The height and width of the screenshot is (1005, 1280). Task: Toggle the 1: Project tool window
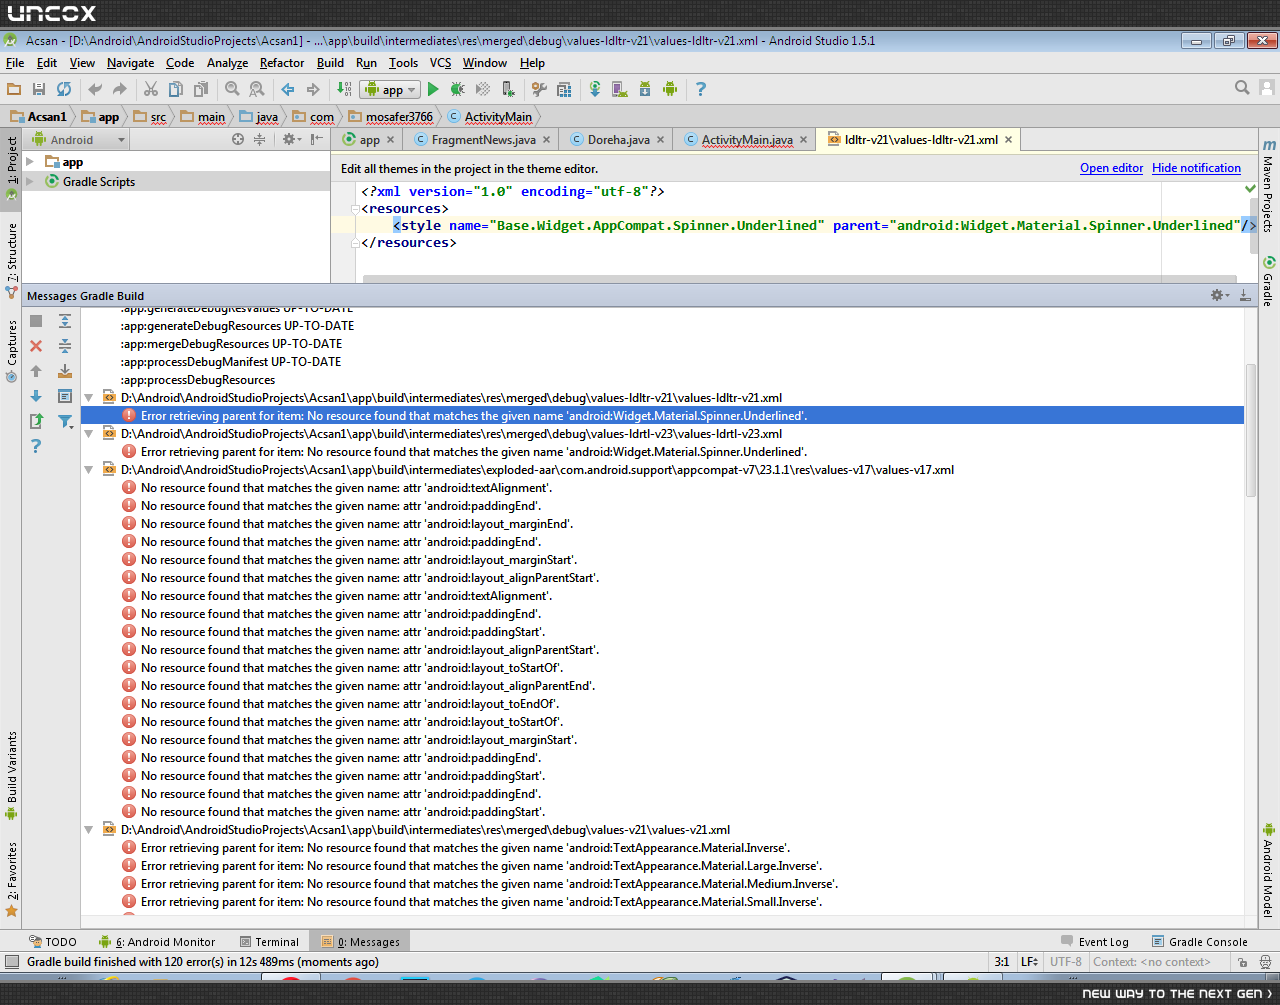coord(11,168)
